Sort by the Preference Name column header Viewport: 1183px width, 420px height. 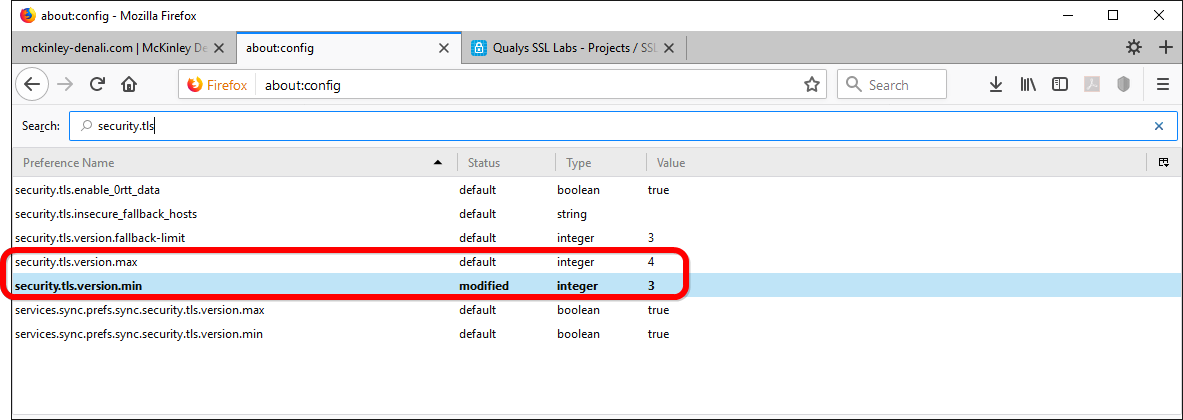(230, 162)
